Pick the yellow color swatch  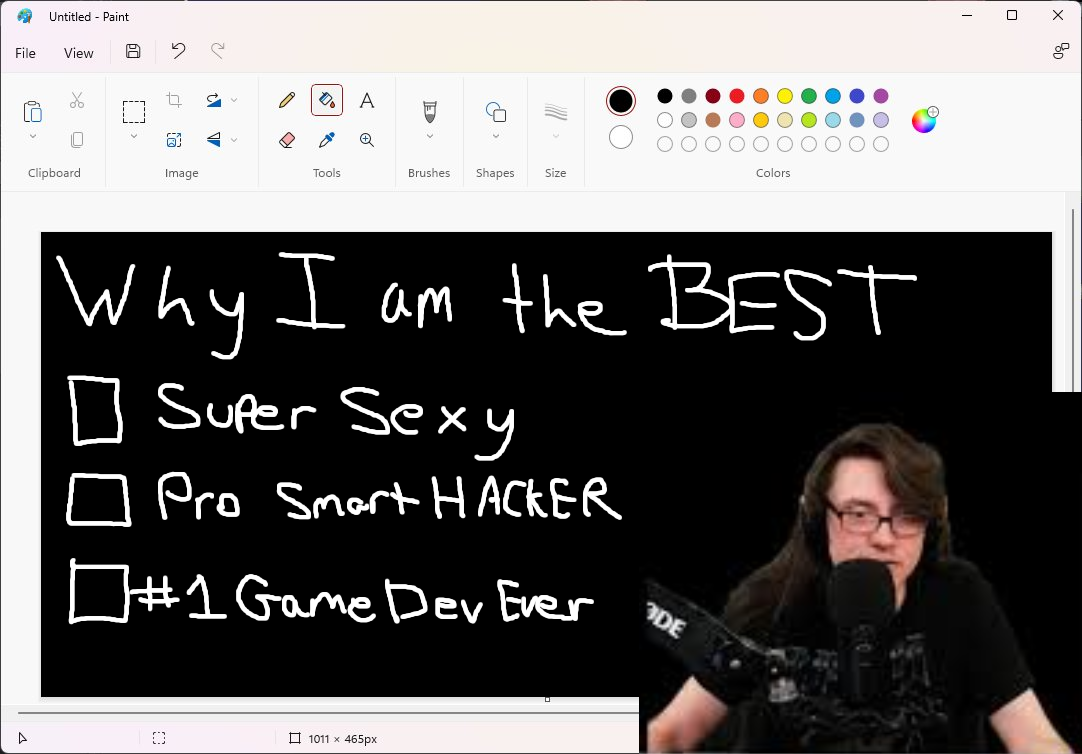[785, 96]
